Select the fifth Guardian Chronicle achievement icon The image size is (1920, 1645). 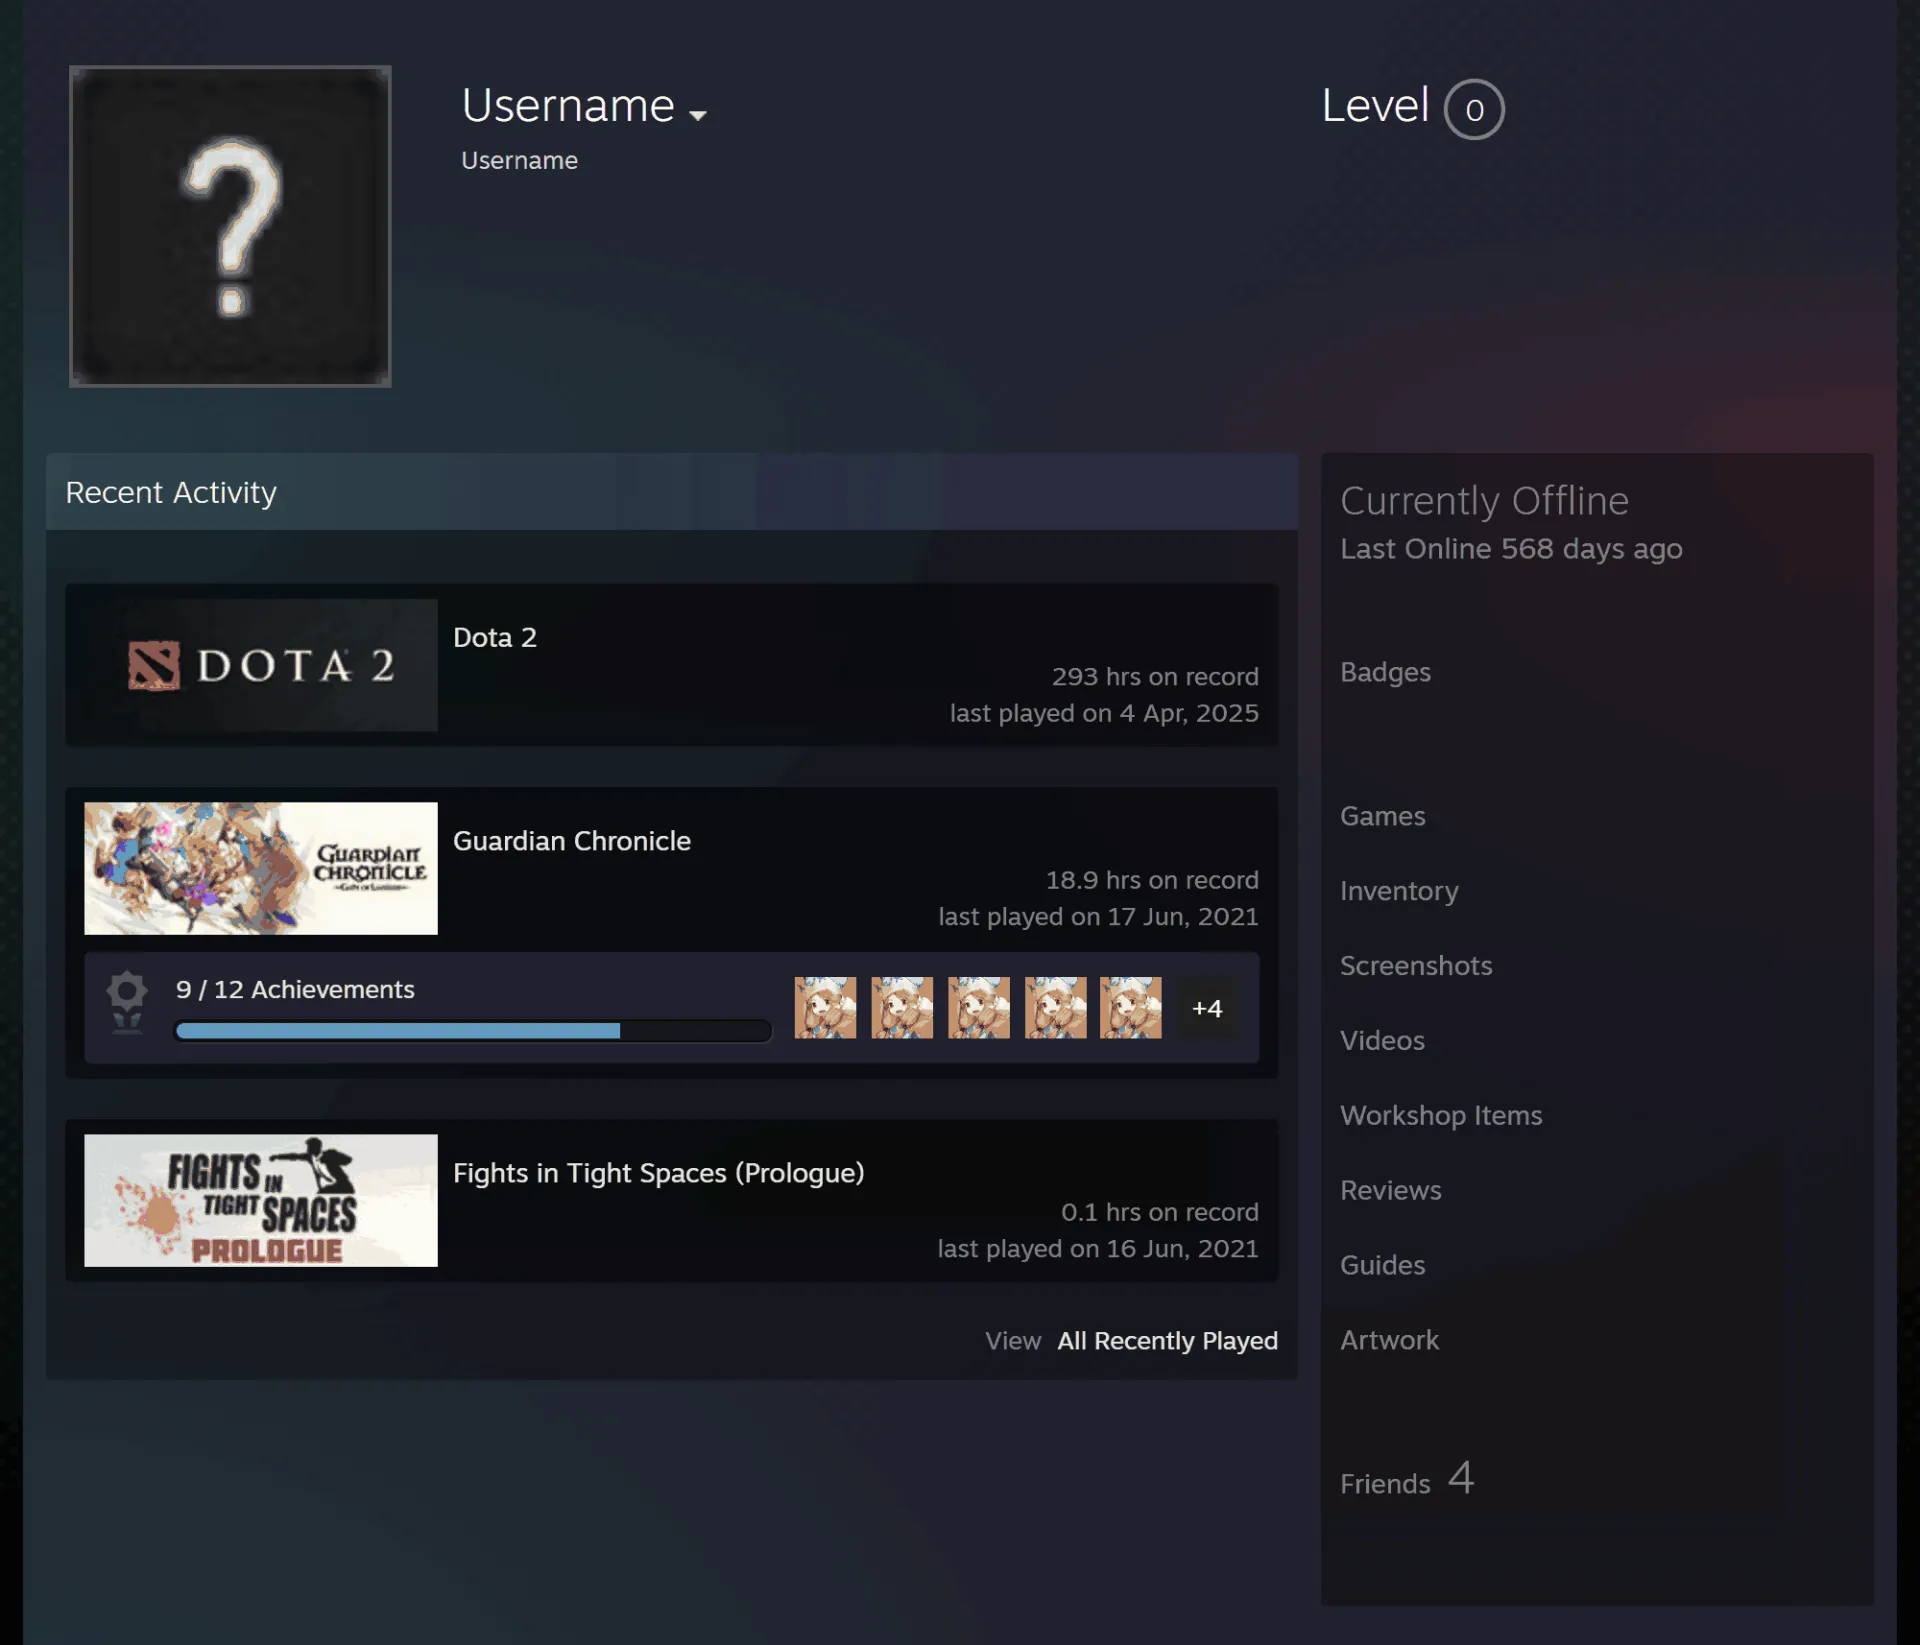pyautogui.click(x=1131, y=1008)
